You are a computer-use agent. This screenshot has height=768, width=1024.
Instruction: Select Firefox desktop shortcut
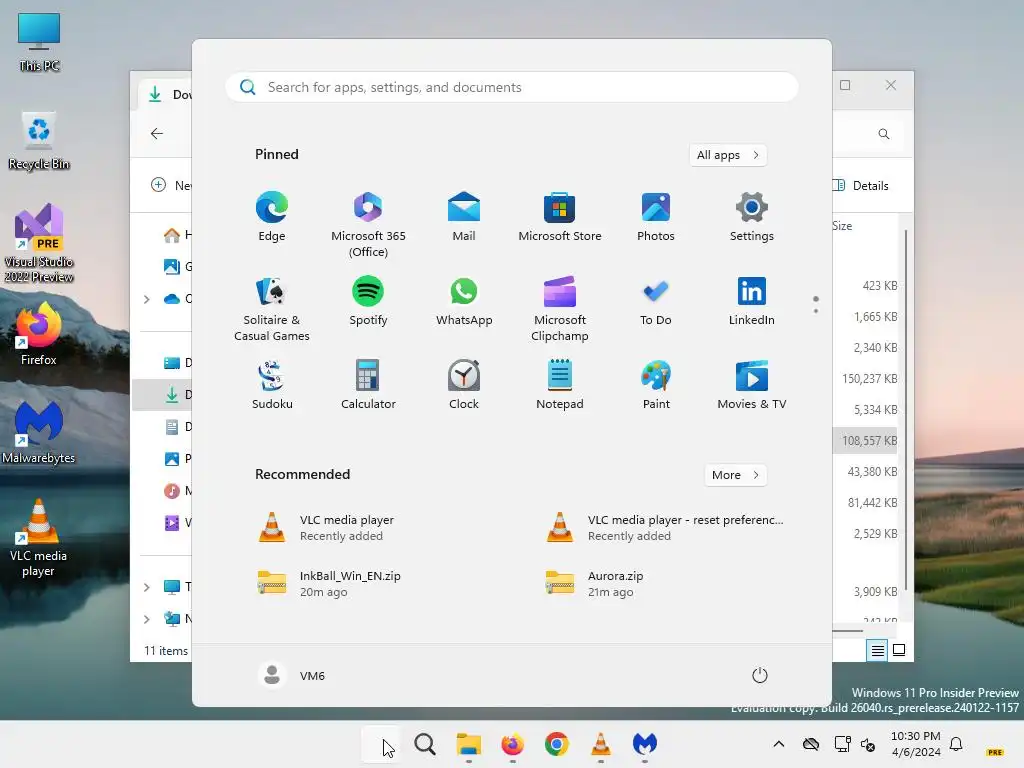click(39, 334)
